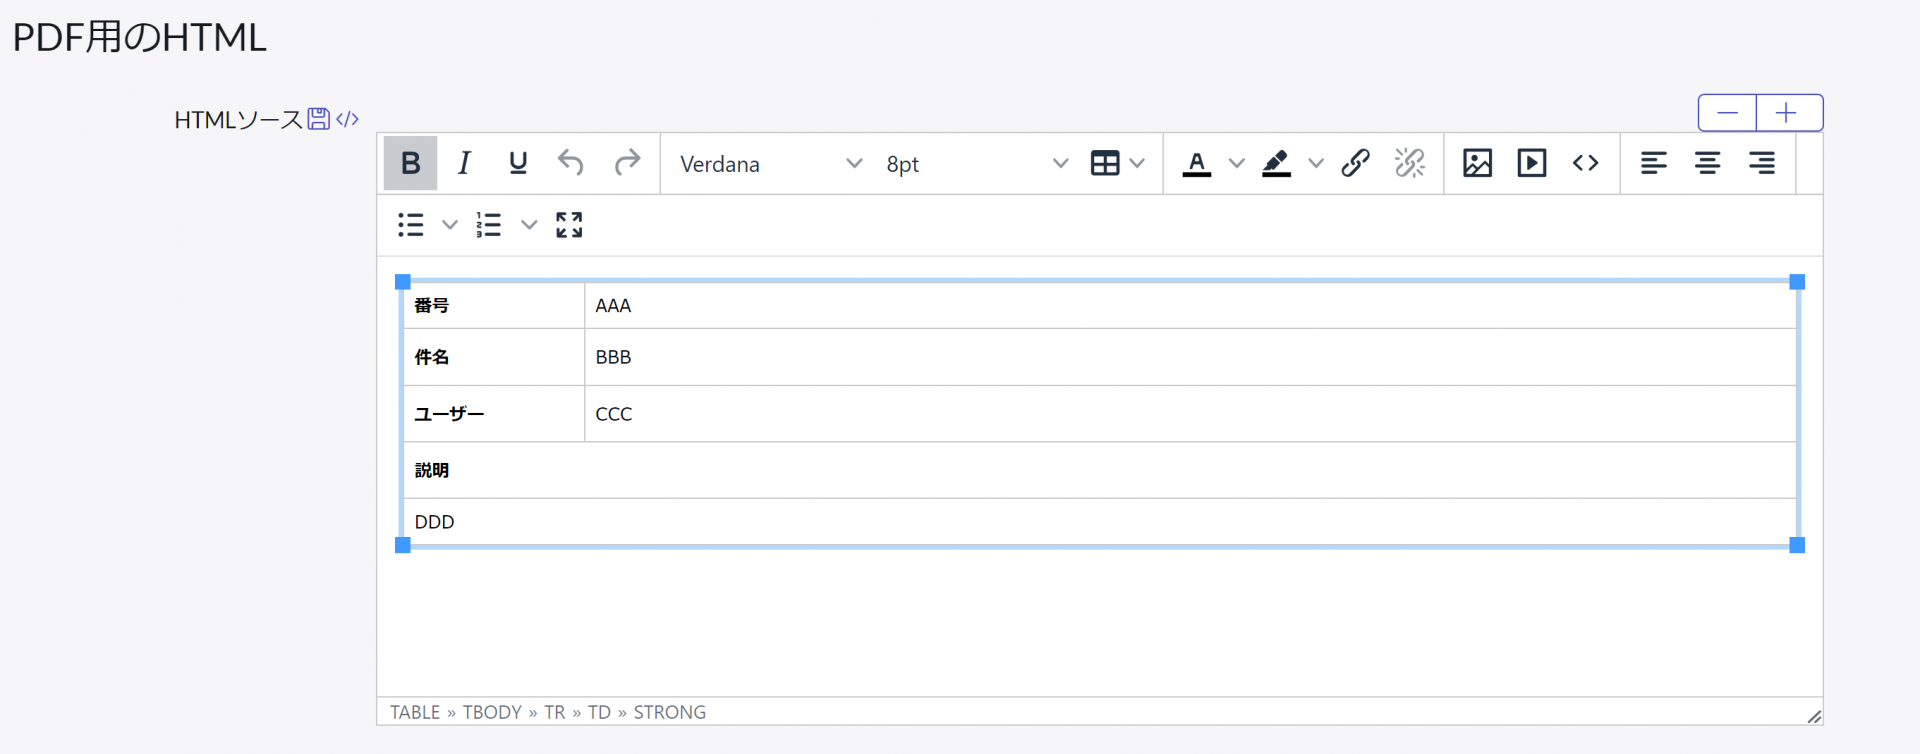The width and height of the screenshot is (1920, 754).
Task: Click the plus enlarge editor button
Action: (x=1787, y=113)
